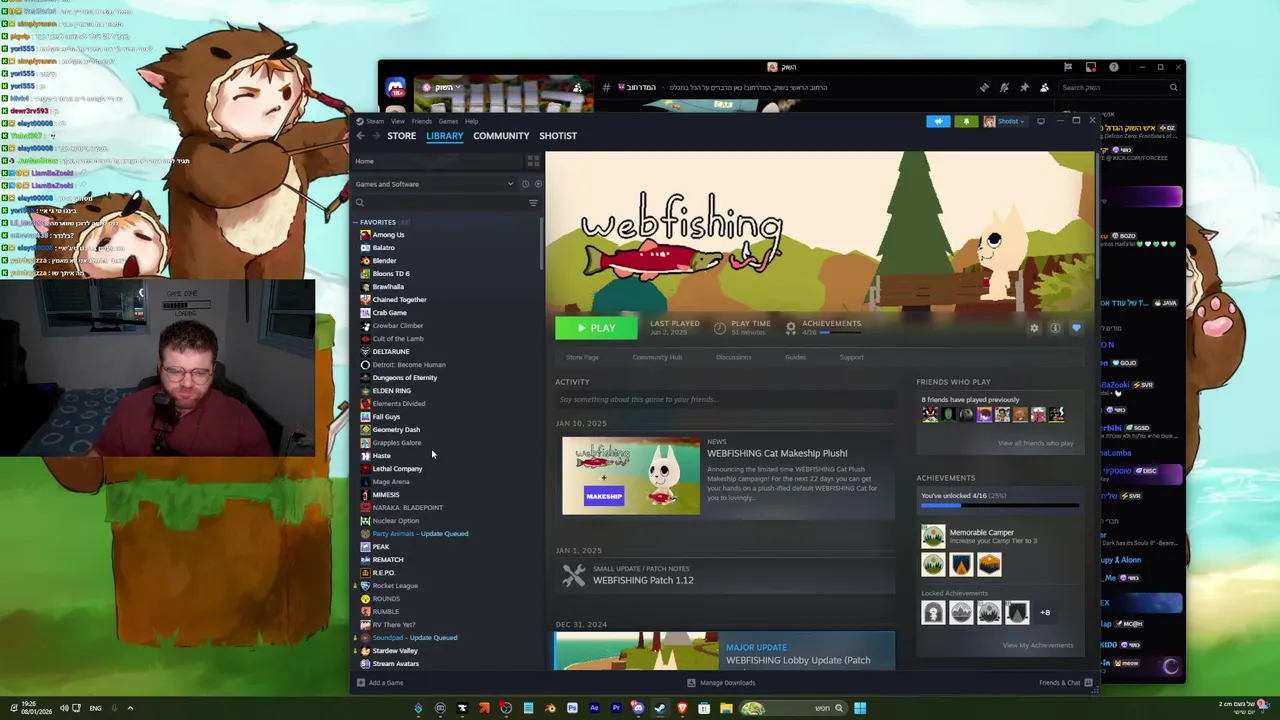Open the Webfishing Discussions link

[x=733, y=357]
